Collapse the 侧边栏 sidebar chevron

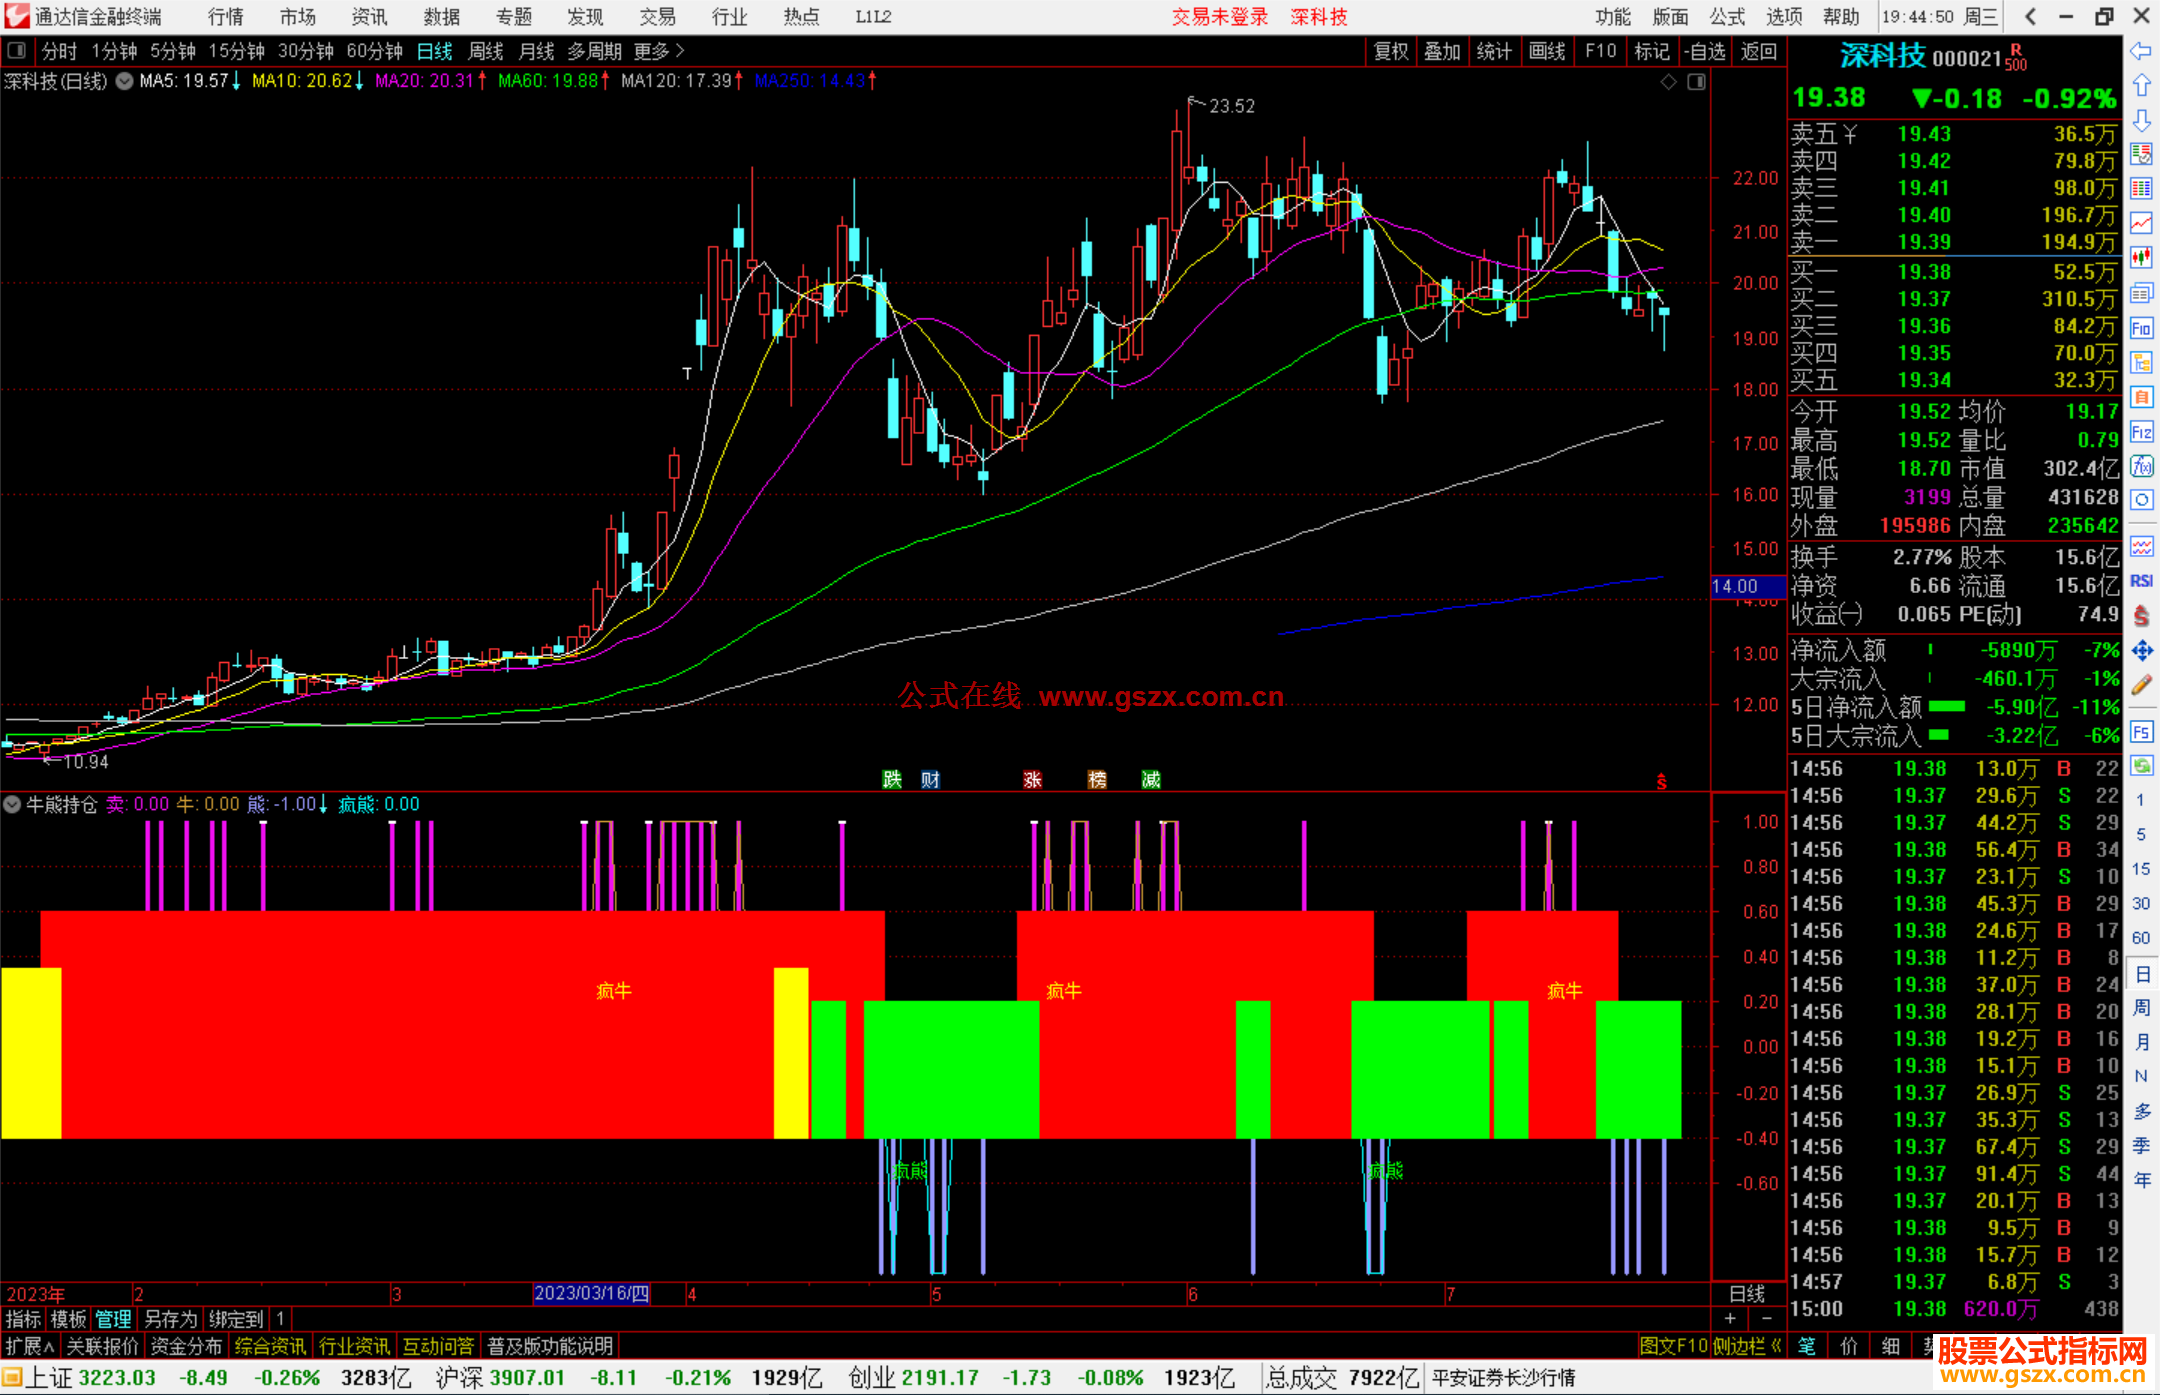pyautogui.click(x=1777, y=1346)
